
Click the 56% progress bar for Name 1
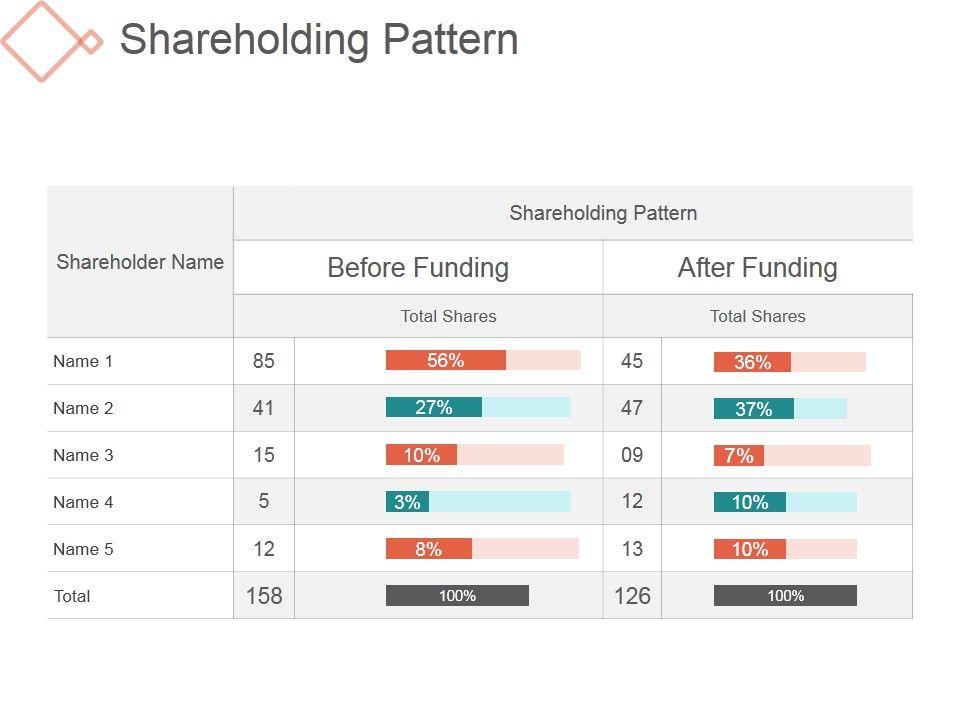click(x=446, y=361)
